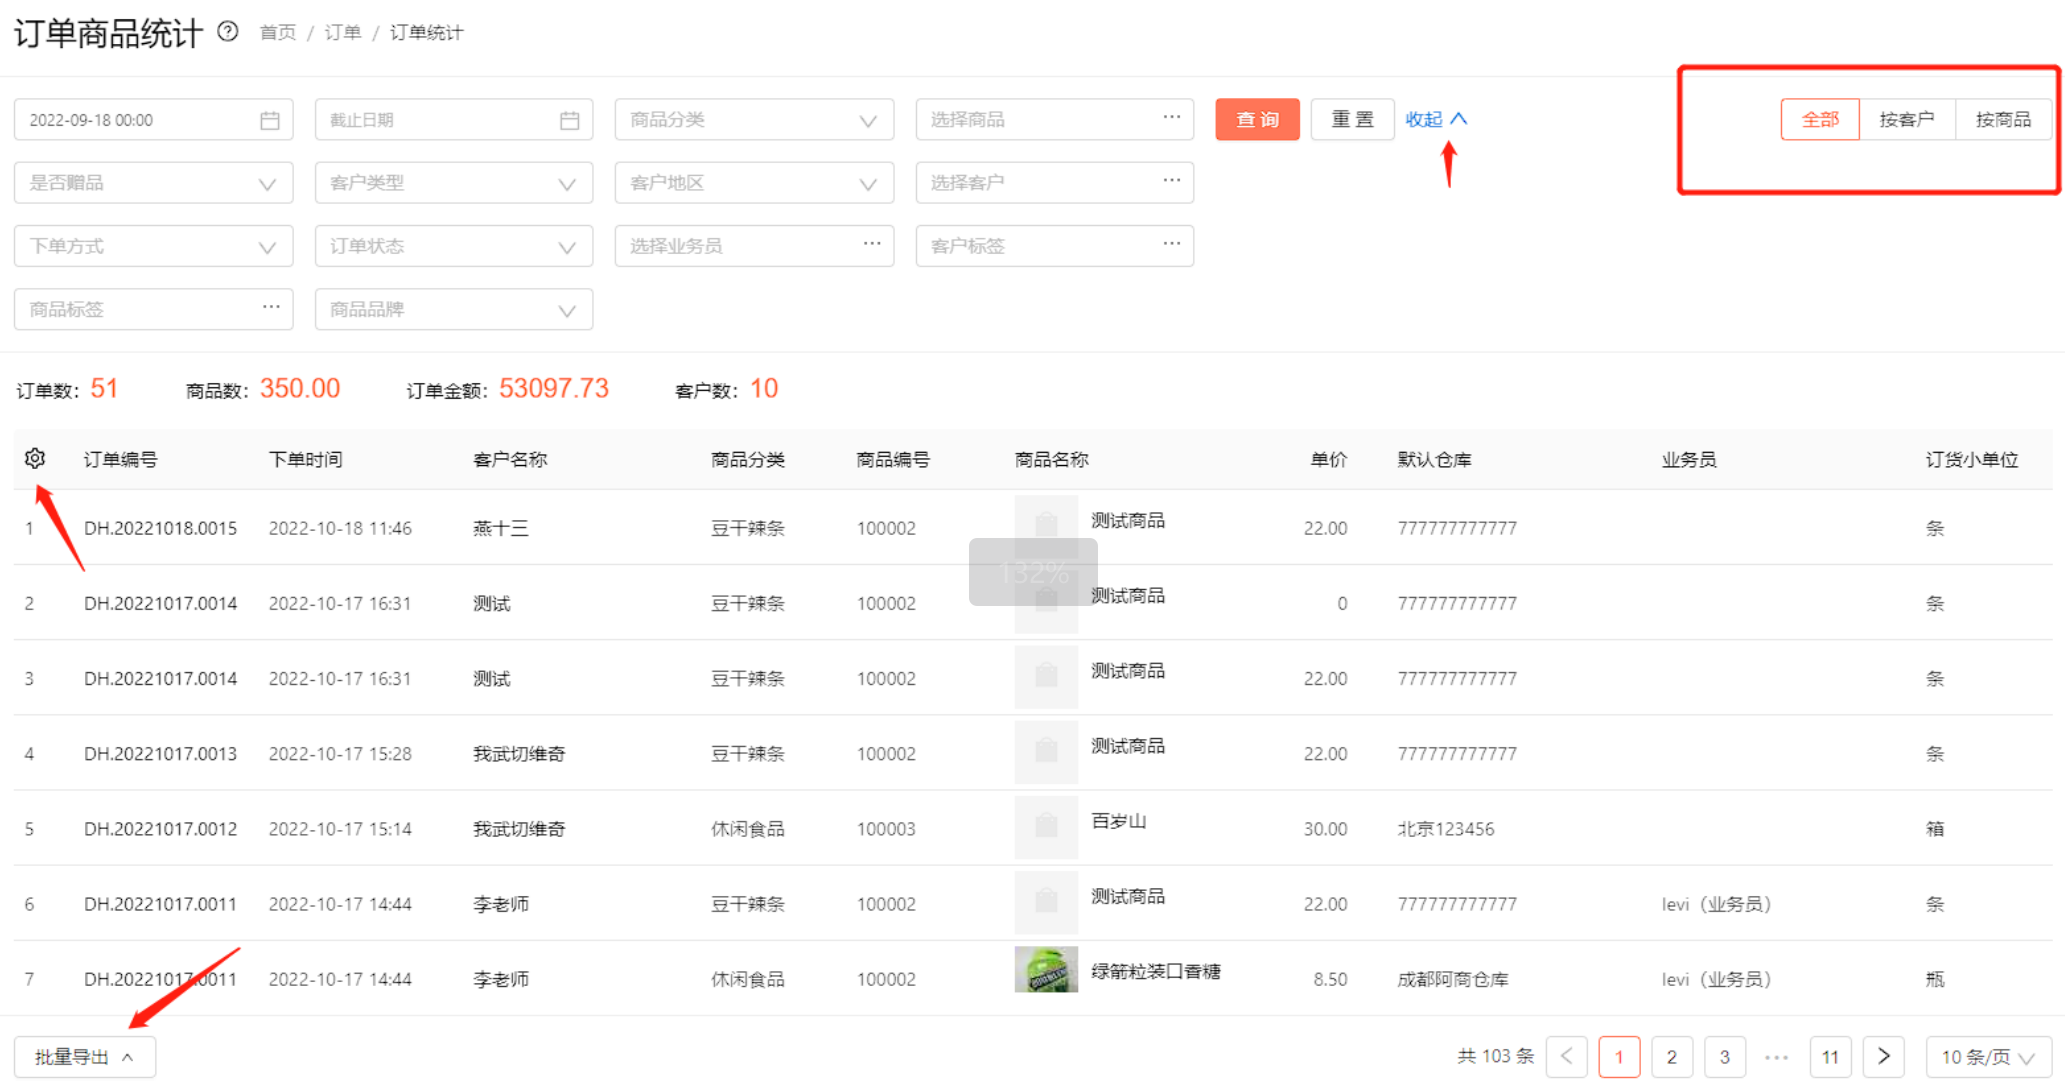The image size is (2065, 1087).
Task: Click 订单统计 breadcrumb
Action: click(x=427, y=33)
